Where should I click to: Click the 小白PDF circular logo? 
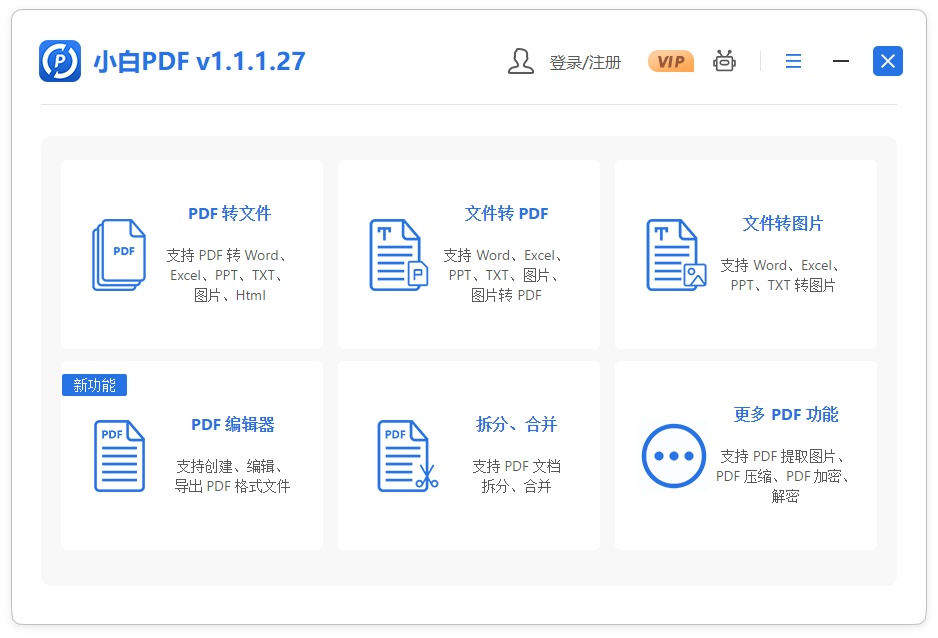[x=60, y=61]
